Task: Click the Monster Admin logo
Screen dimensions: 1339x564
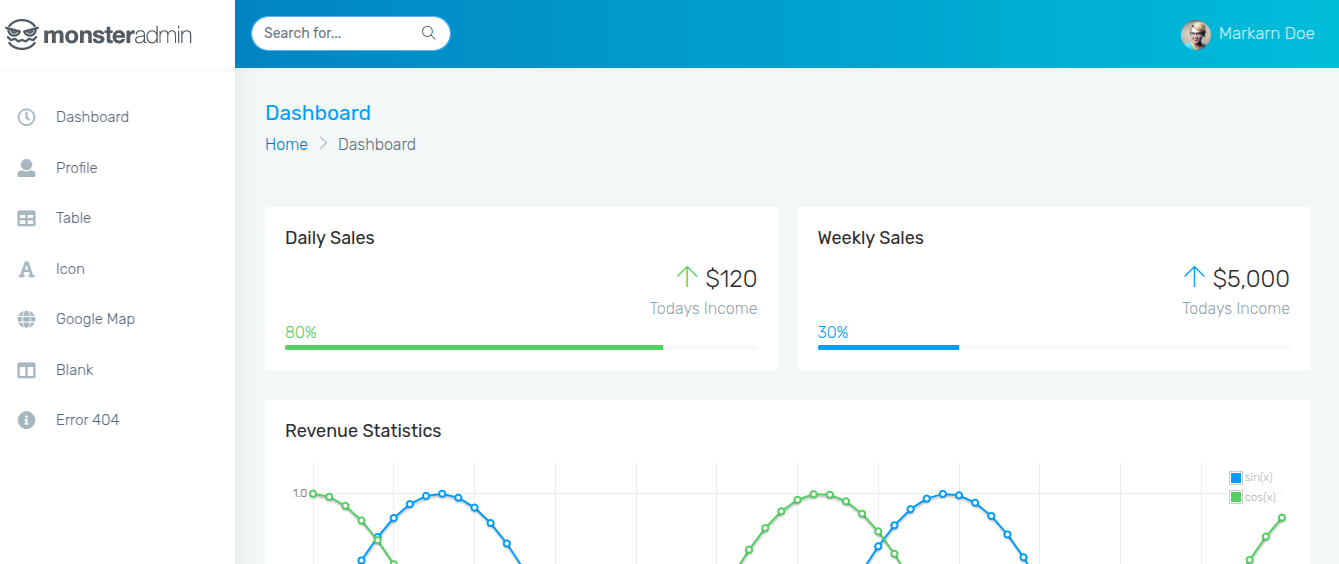Action: tap(98, 35)
